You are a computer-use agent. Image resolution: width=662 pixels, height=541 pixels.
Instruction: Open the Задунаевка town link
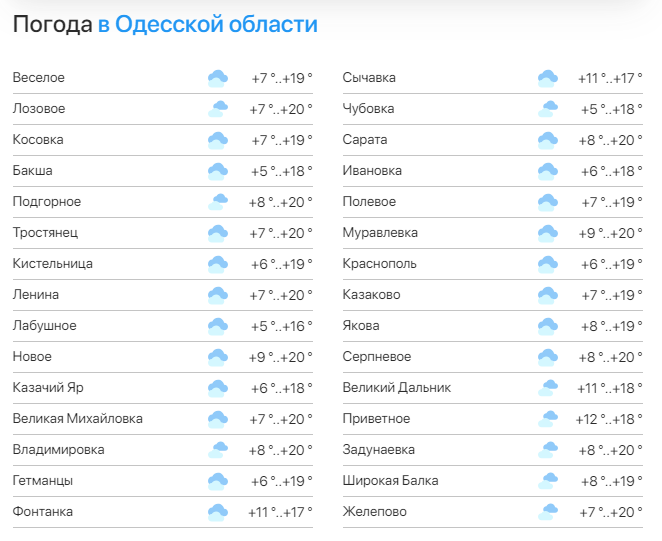pyautogui.click(x=378, y=450)
